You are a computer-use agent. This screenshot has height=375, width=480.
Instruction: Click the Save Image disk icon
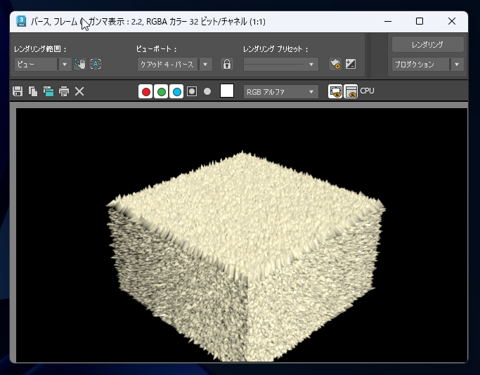tap(18, 91)
